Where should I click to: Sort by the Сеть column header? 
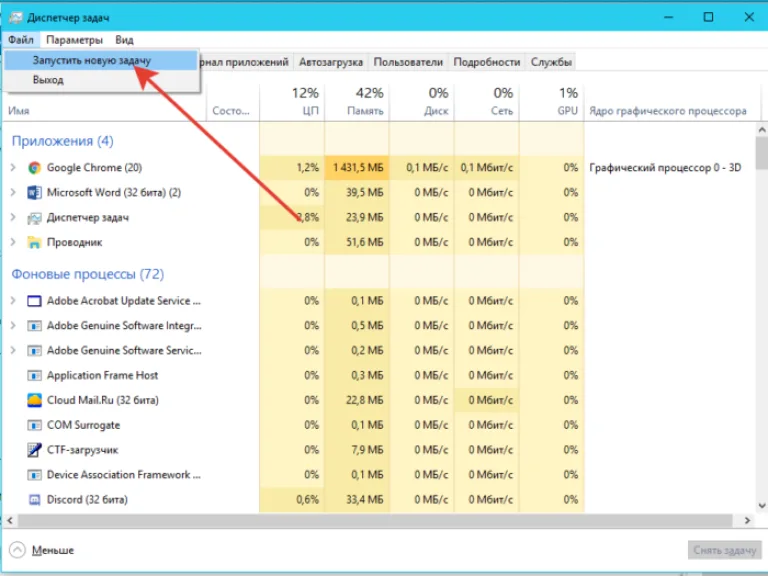point(486,102)
